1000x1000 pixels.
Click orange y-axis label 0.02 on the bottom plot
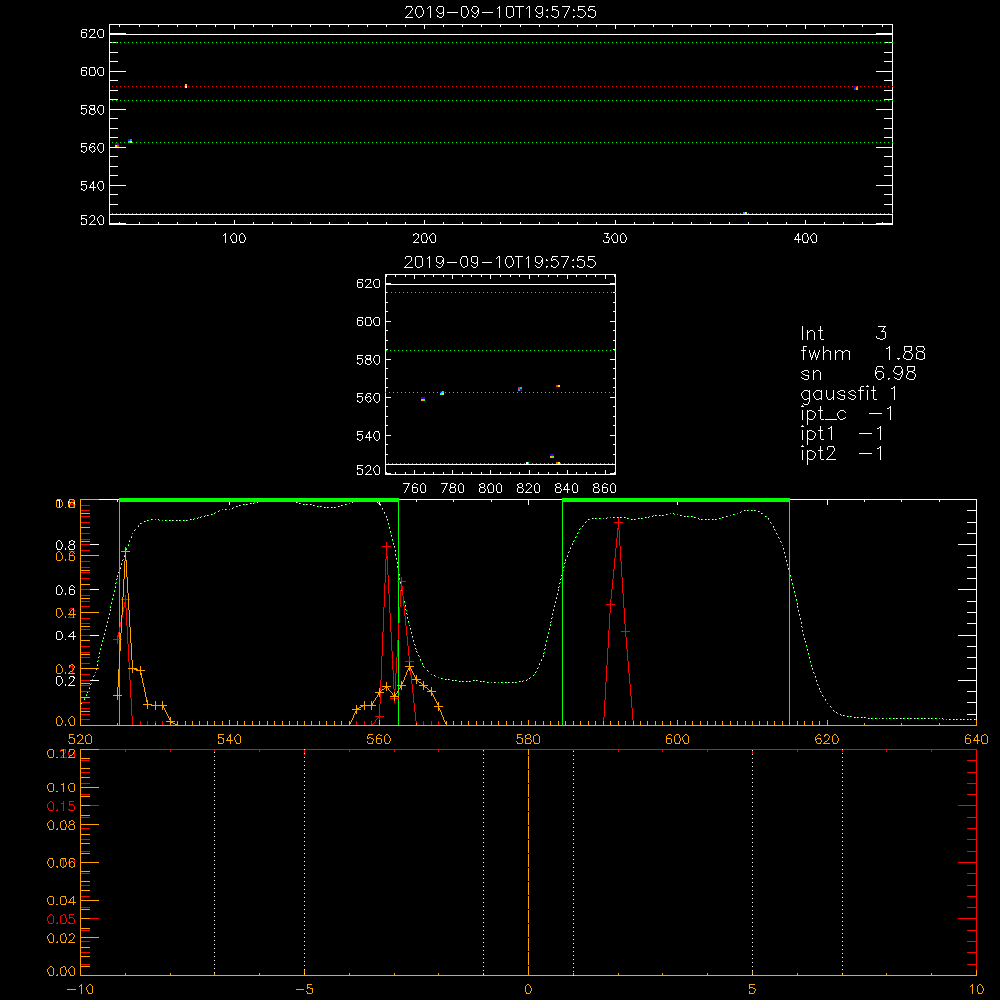pyautogui.click(x=61, y=938)
